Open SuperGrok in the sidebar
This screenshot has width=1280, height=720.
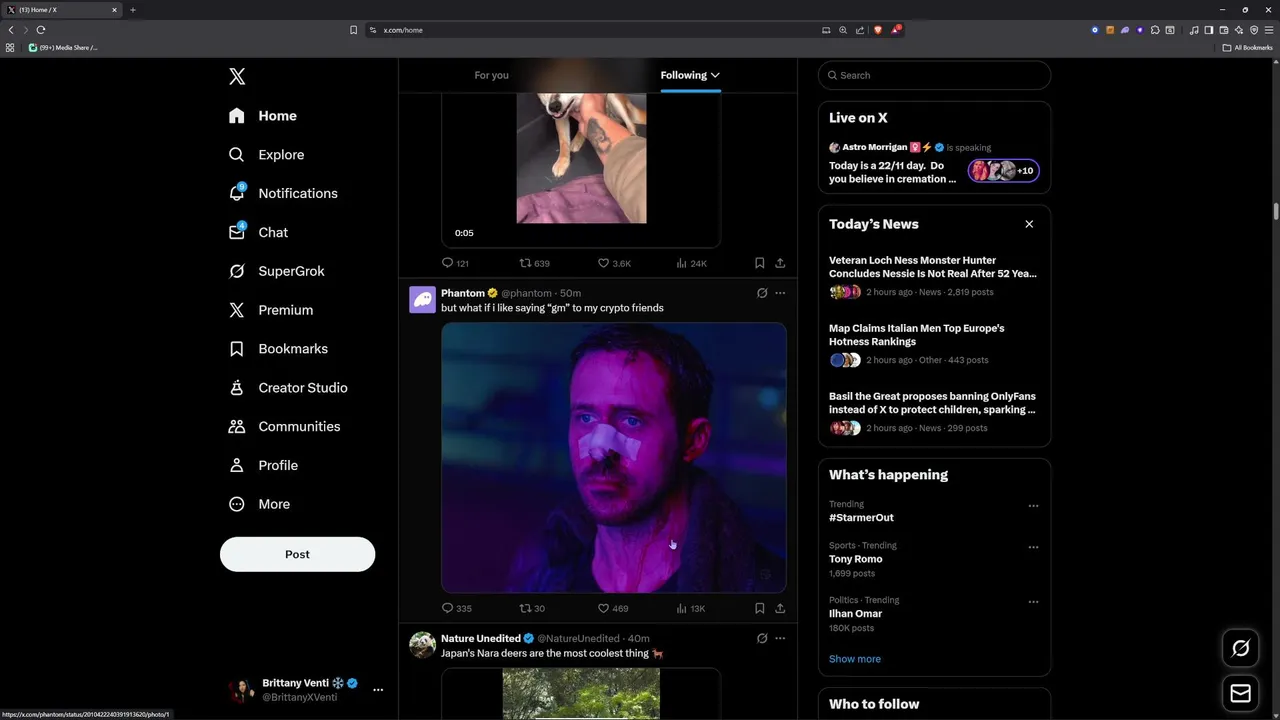pyautogui.click(x=277, y=271)
